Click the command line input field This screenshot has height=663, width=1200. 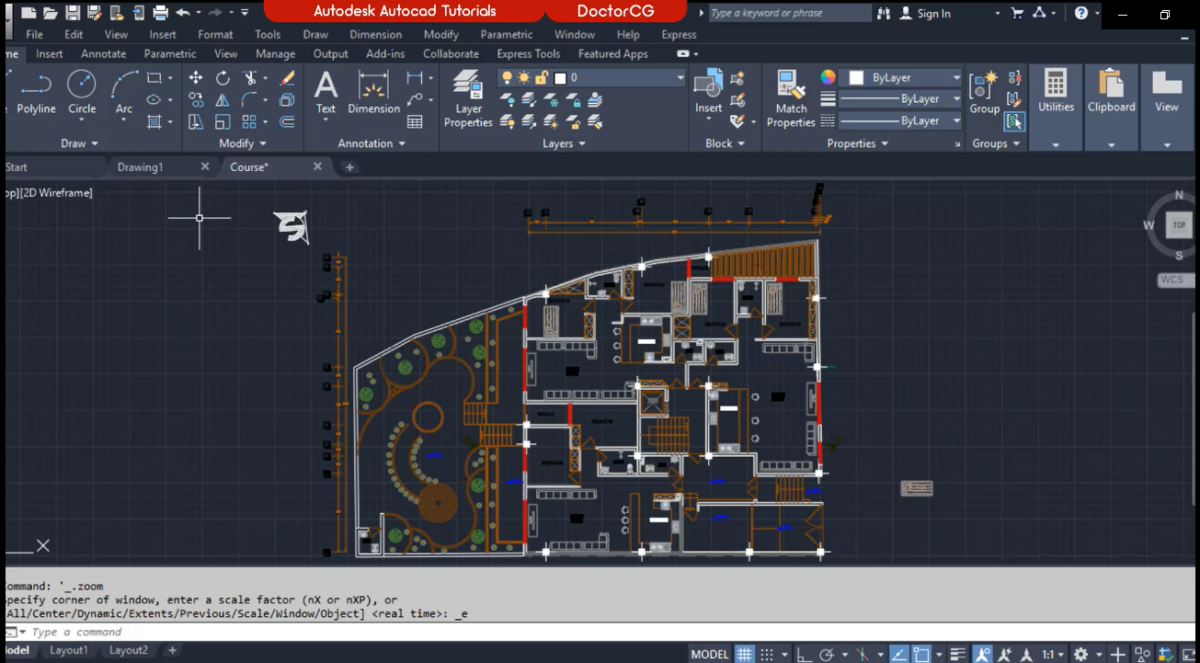600,632
